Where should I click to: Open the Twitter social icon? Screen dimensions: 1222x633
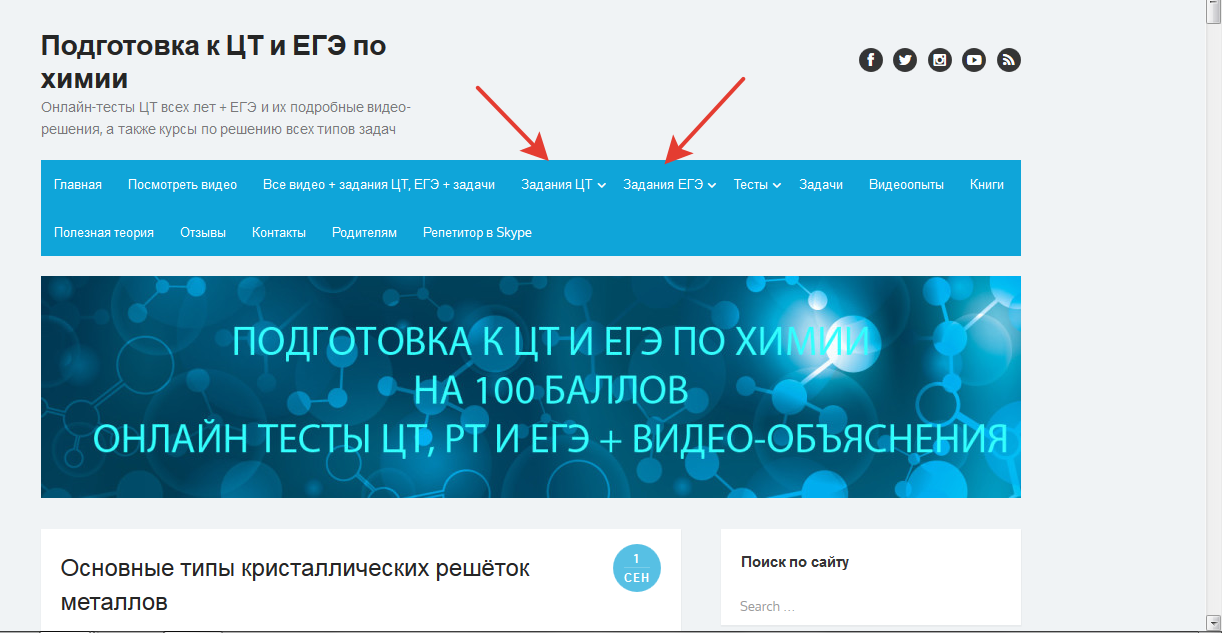click(905, 60)
